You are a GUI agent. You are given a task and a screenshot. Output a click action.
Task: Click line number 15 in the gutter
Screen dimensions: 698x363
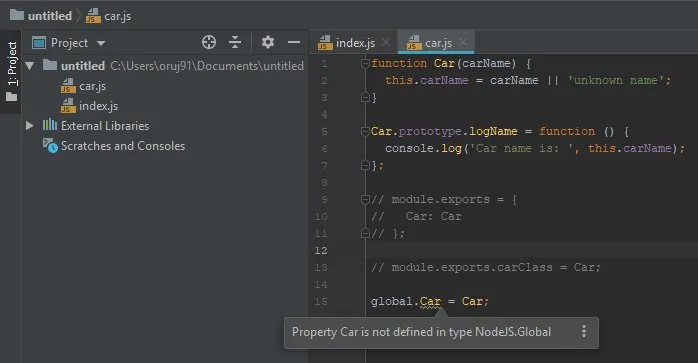tap(321, 302)
